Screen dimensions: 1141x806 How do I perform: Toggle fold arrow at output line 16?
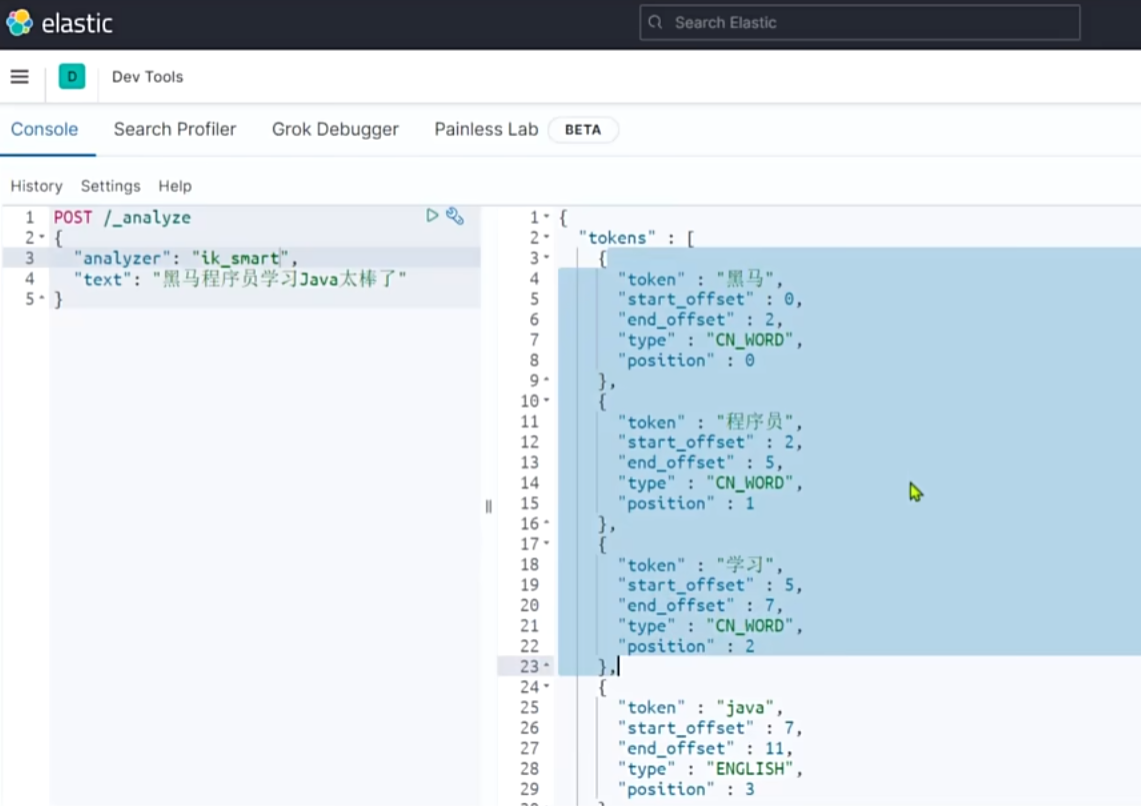tap(546, 523)
